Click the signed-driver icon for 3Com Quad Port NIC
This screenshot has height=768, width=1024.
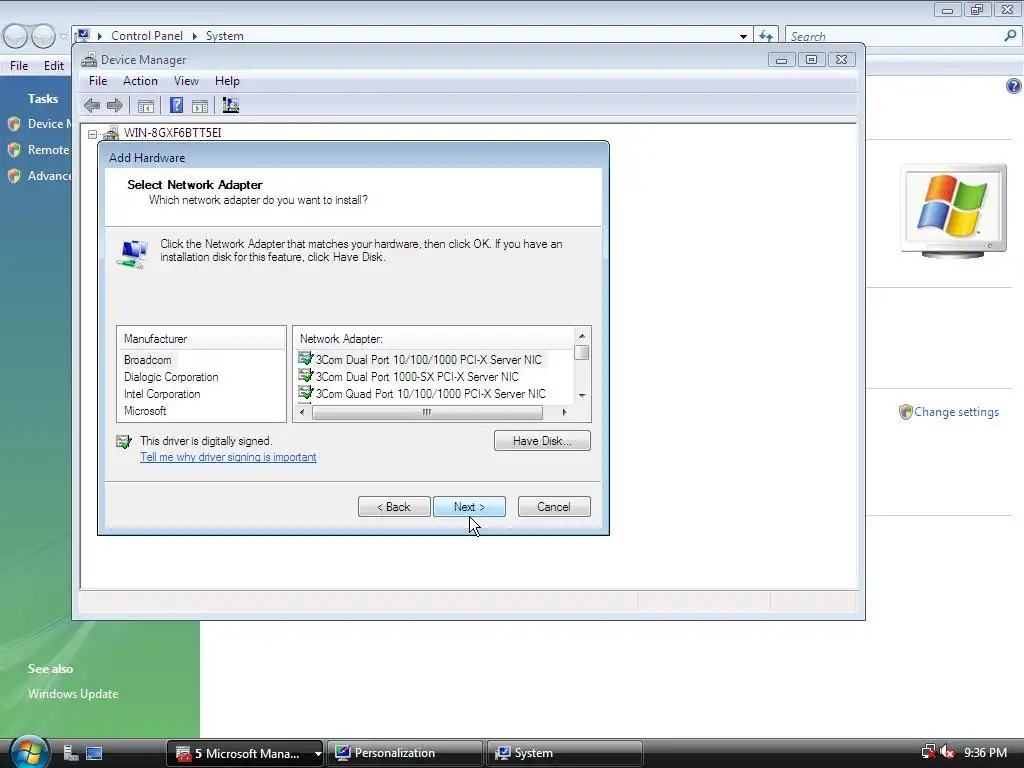coord(306,393)
